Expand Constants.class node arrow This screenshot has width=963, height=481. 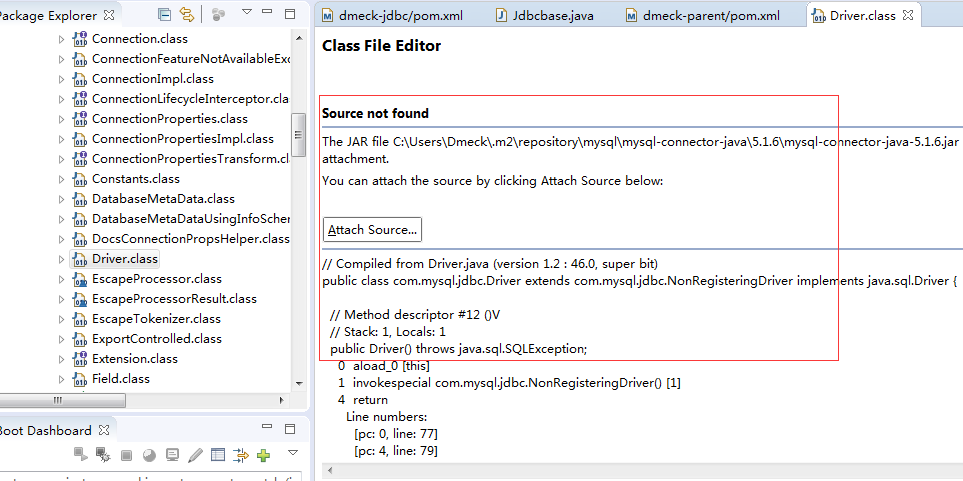click(61, 179)
